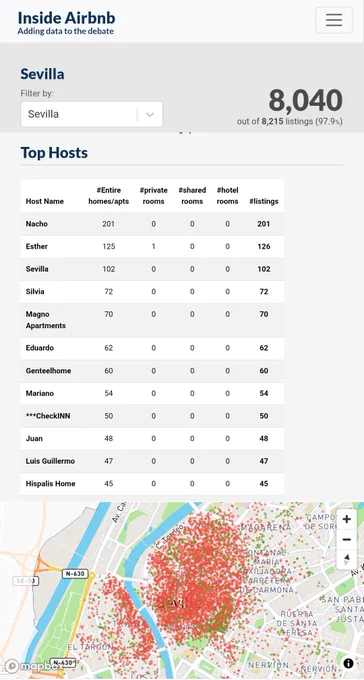Click the N-630 road marker on map

coord(75,574)
